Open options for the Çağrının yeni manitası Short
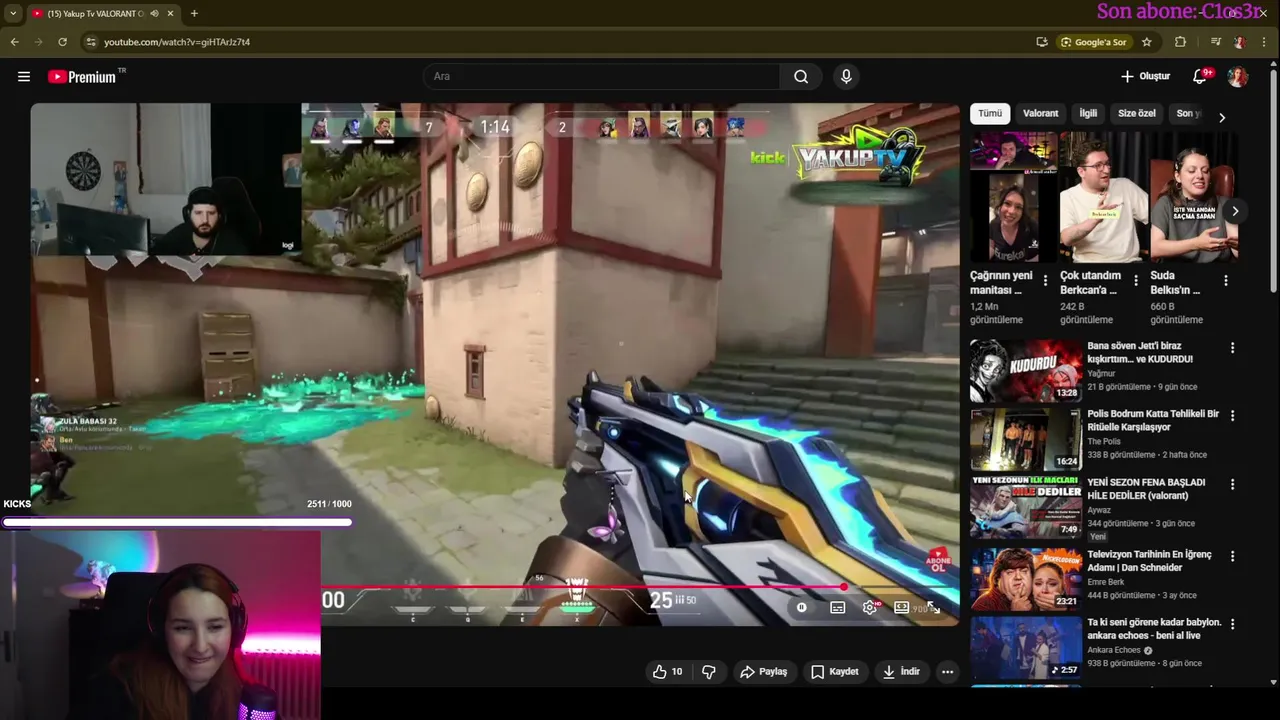1280x720 pixels. coord(1045,281)
